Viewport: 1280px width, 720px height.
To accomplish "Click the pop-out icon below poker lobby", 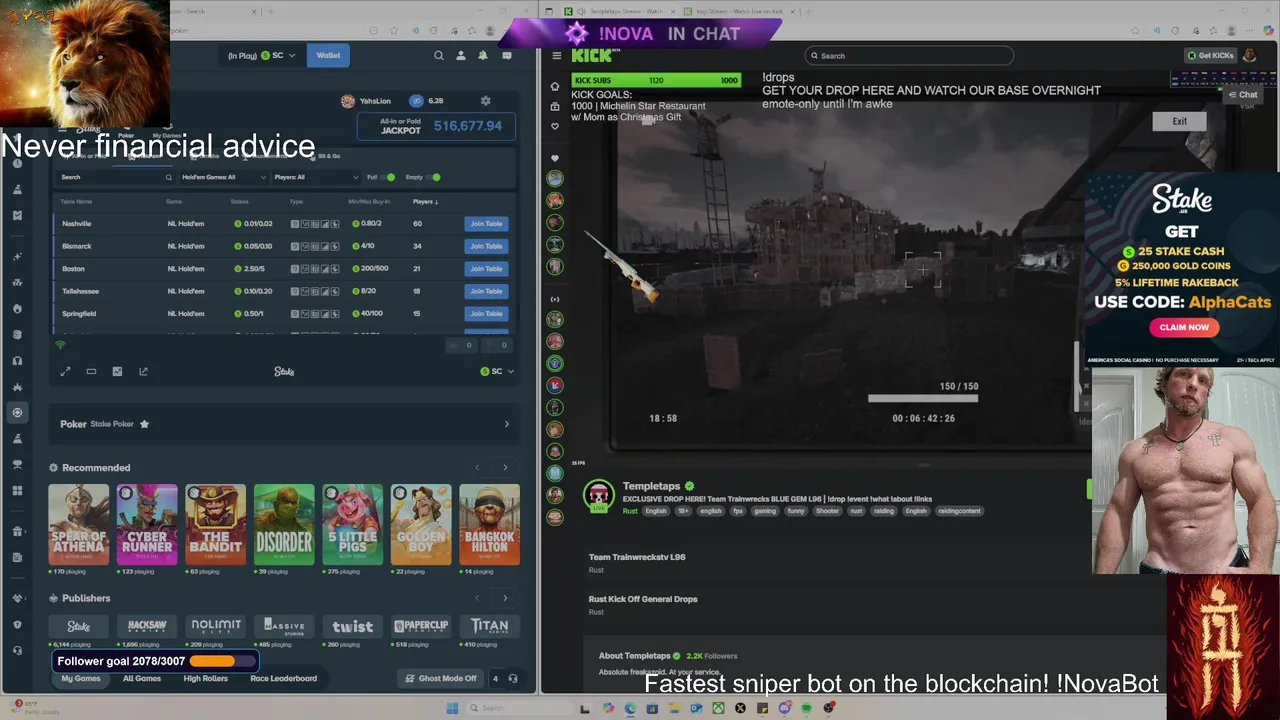I will (143, 371).
